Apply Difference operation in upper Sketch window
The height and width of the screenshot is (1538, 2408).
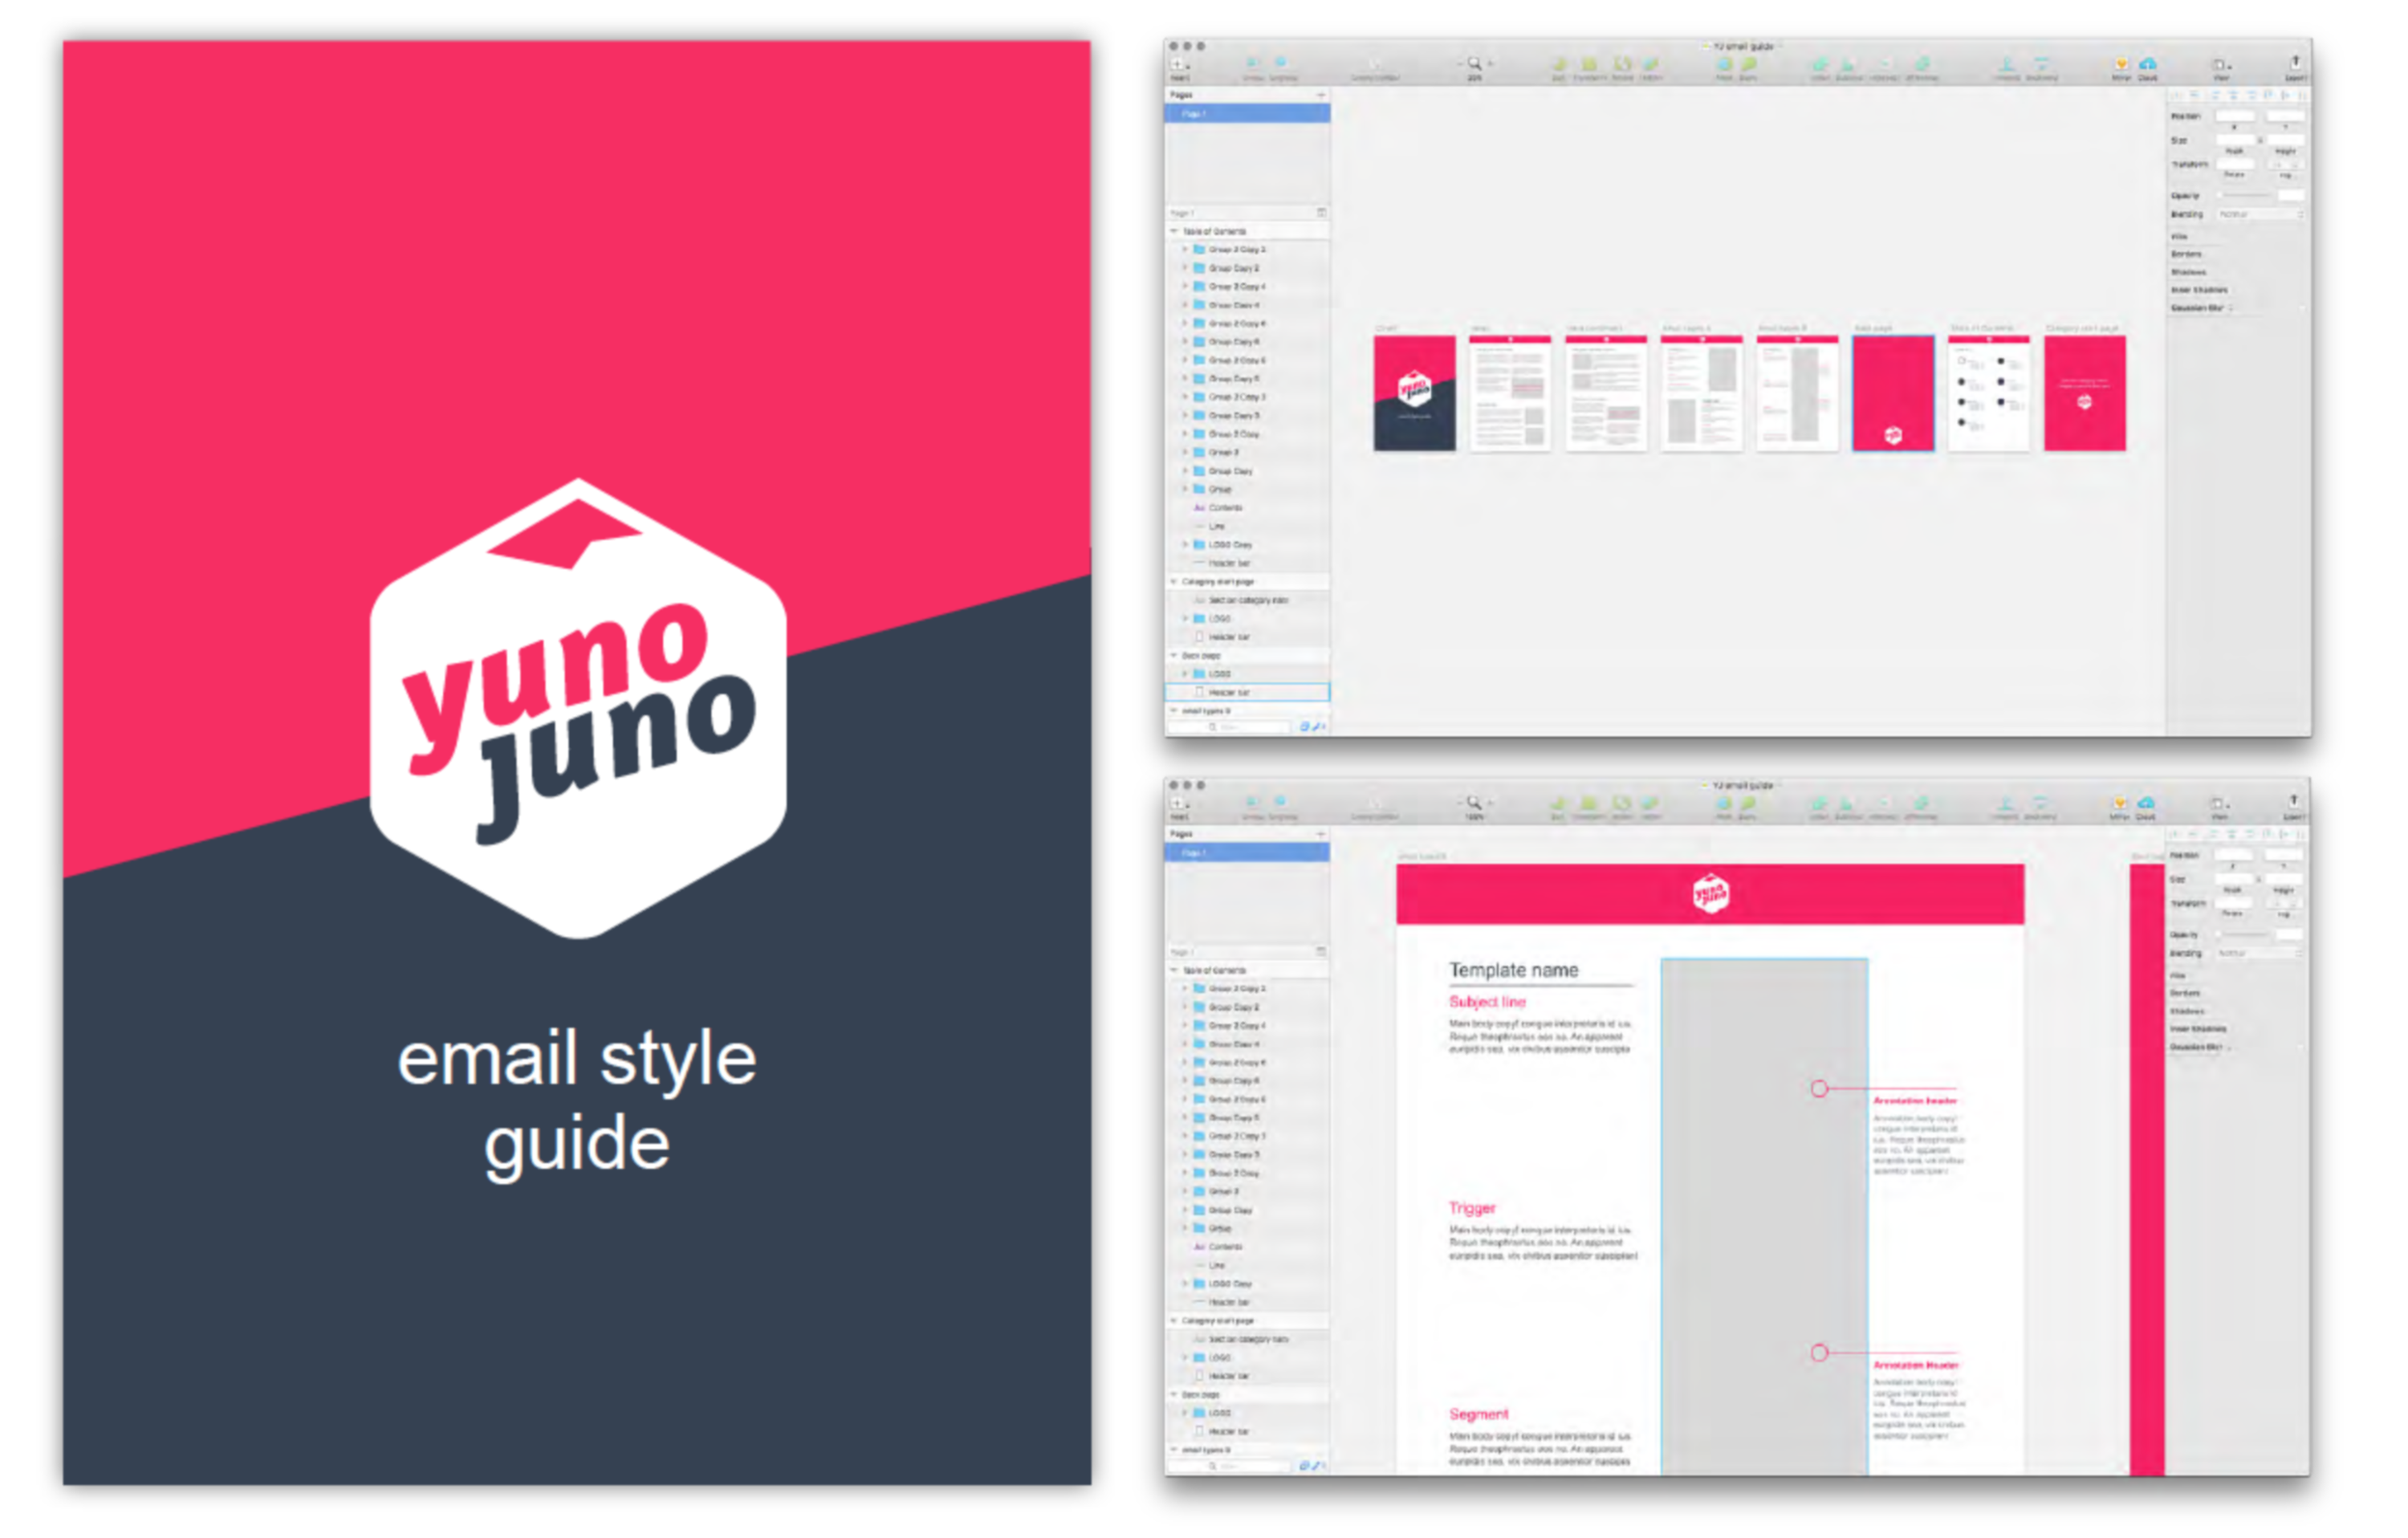1921,67
